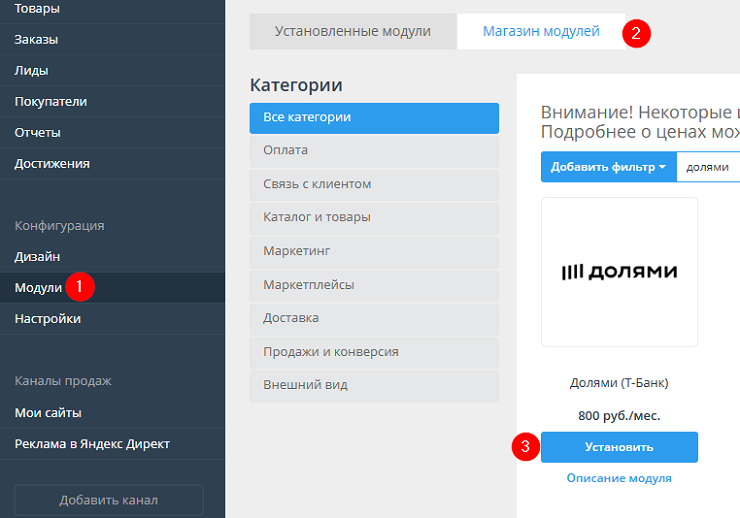The height and width of the screenshot is (518, 740).
Task: Click the Добавить канал button
Action: [108, 500]
